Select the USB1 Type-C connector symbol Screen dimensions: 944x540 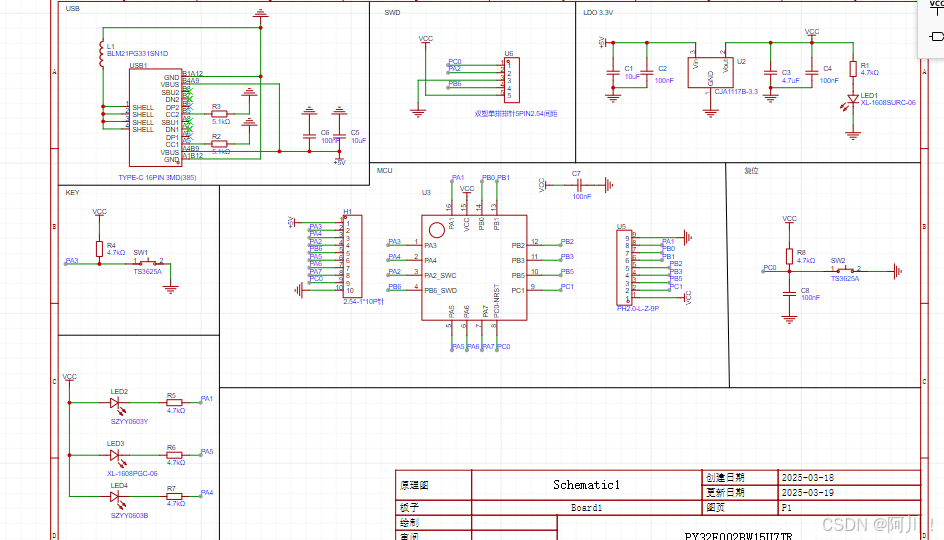[x=155, y=117]
